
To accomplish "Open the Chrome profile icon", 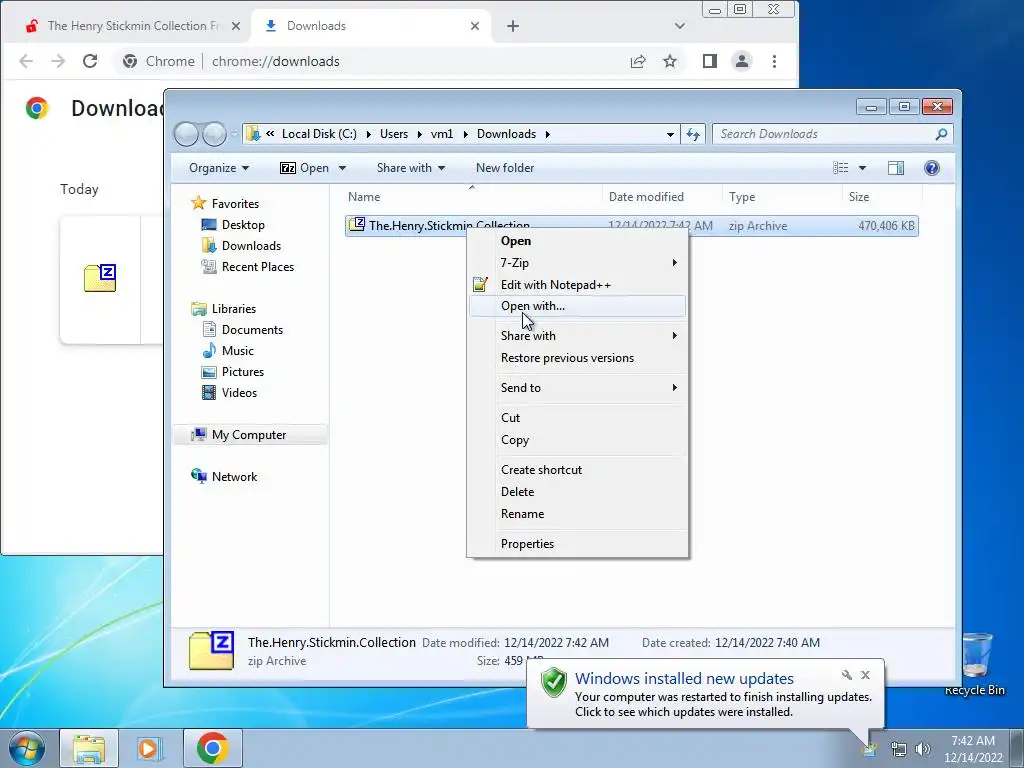I will tap(742, 61).
